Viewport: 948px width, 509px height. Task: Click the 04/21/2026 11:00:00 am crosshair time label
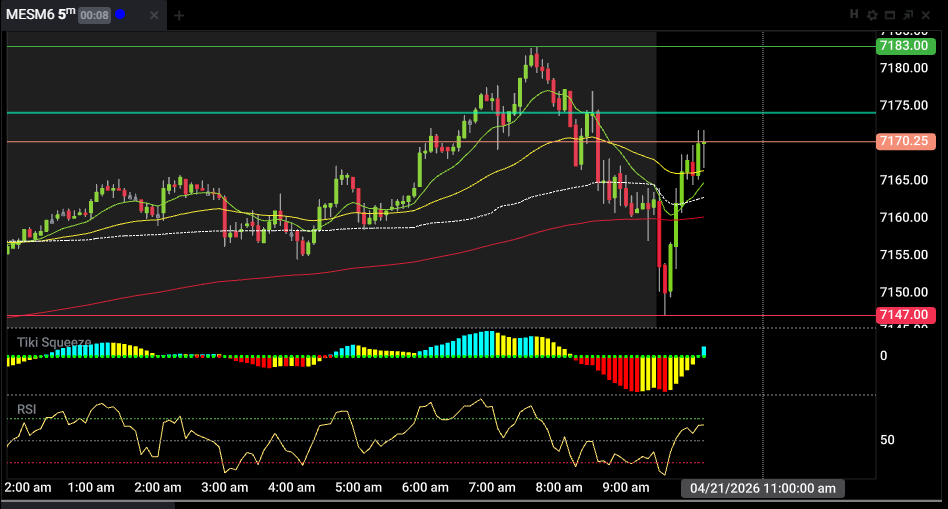pyautogui.click(x=762, y=488)
